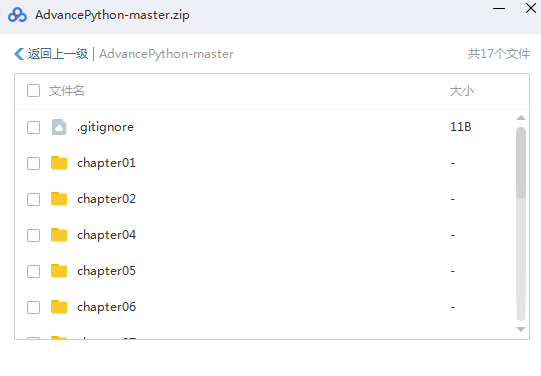Tick the select-all checkbox beside 文件名
541x376 pixels.
coord(33,91)
